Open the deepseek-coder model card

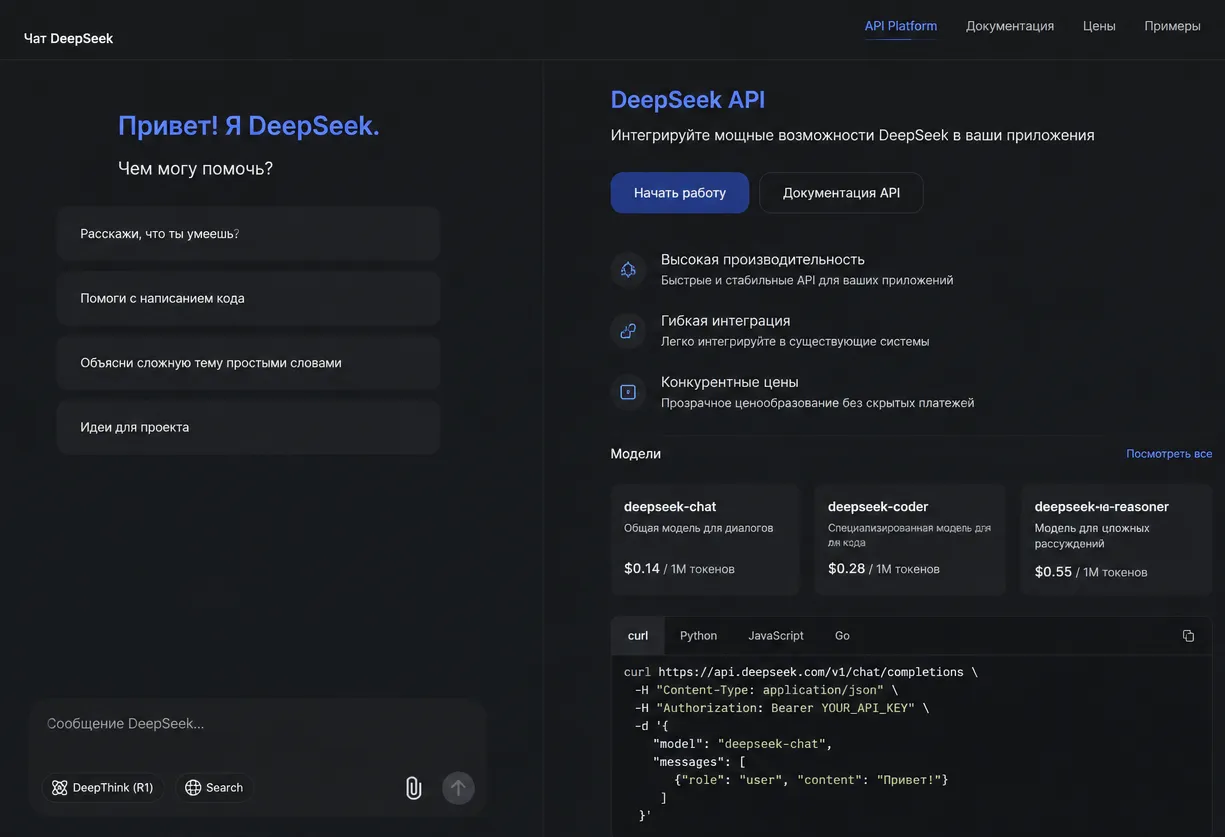[909, 540]
